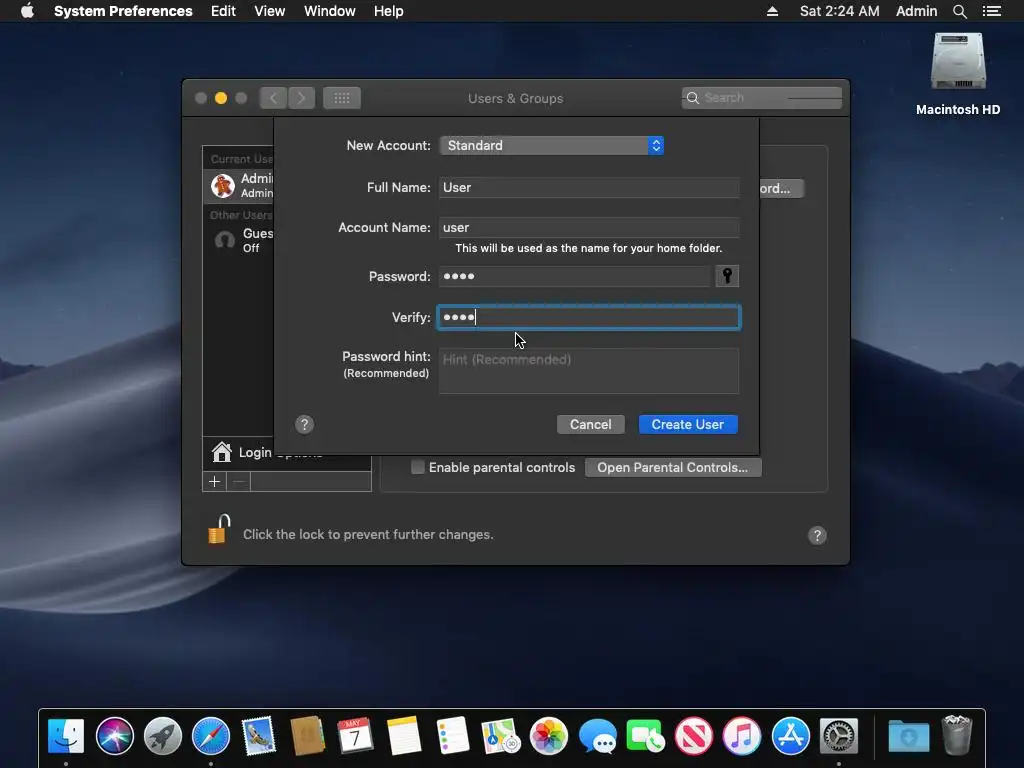Viewport: 1024px width, 768px height.
Task: Click the eject icon in menu bar
Action: 772,11
